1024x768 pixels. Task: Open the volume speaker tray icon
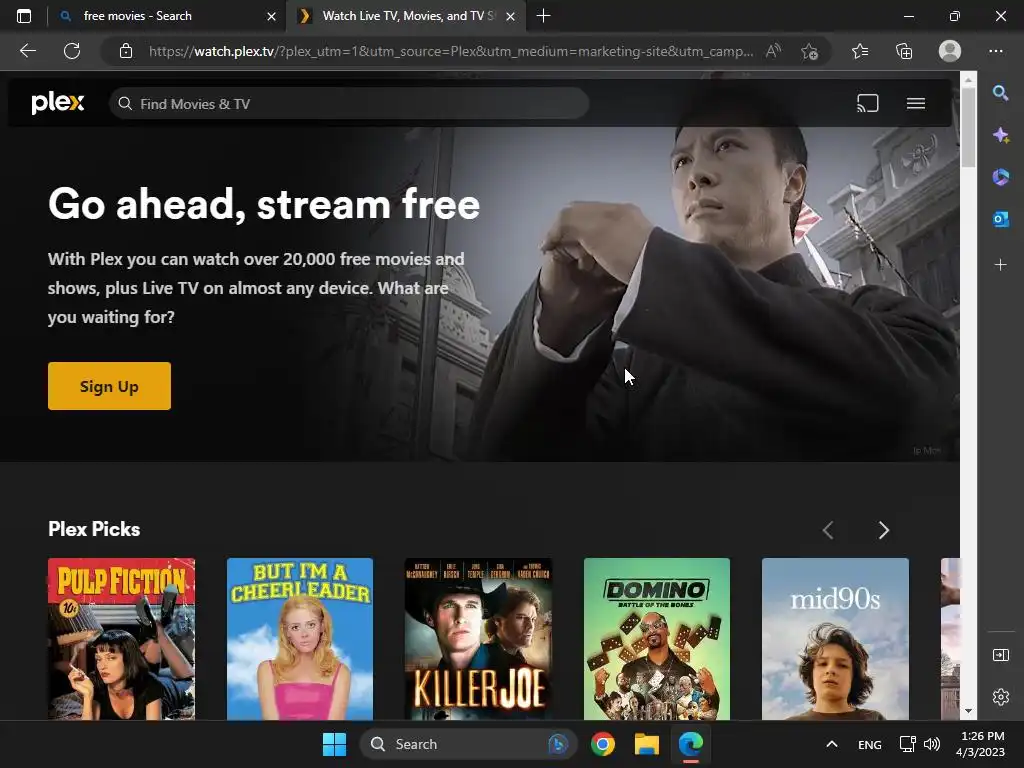932,744
